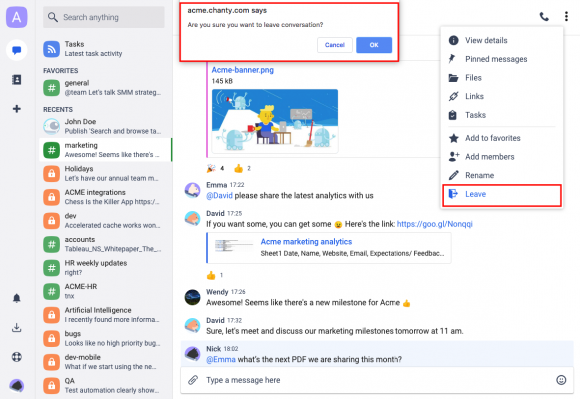
Task: Open the Acme-banner.png file link
Action: [243, 70]
